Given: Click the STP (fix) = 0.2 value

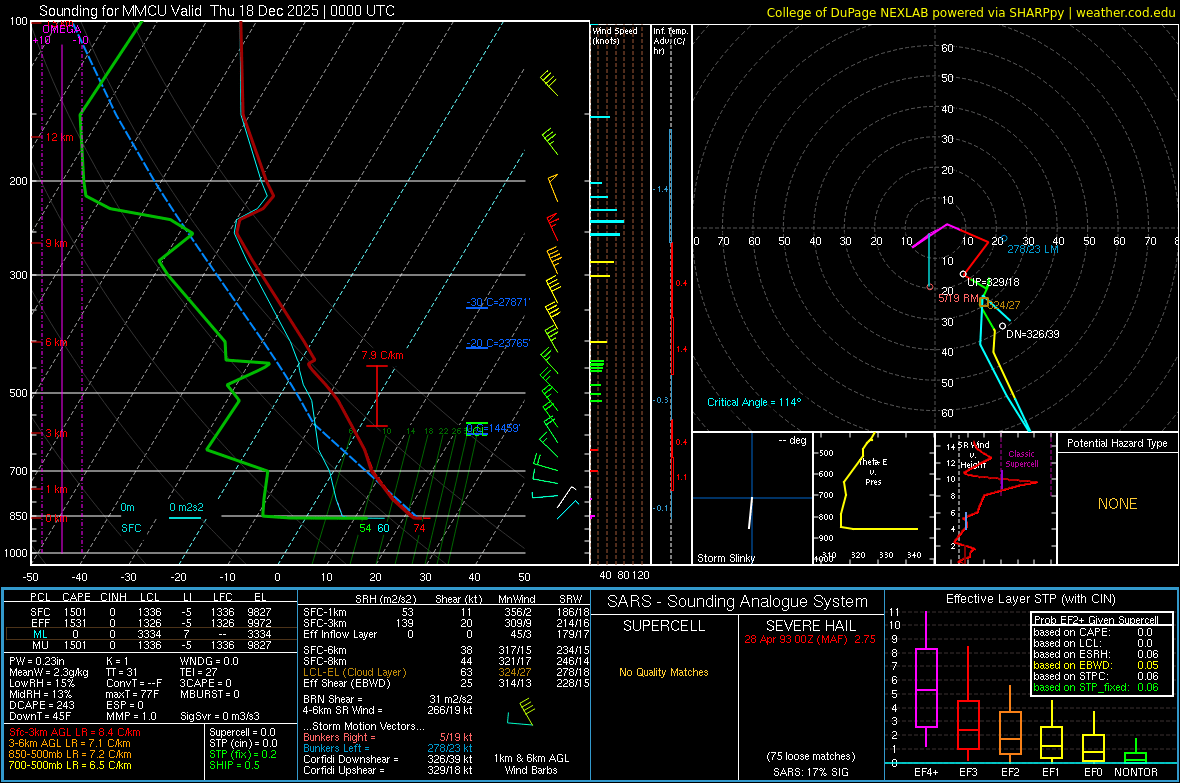Looking at the screenshot, I should coord(243,754).
